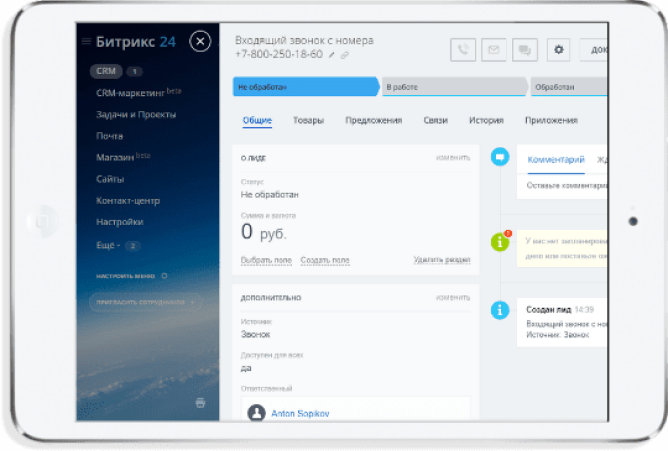The image size is (668, 451).
Task: Click изменить in О лиде section
Action: point(453,158)
